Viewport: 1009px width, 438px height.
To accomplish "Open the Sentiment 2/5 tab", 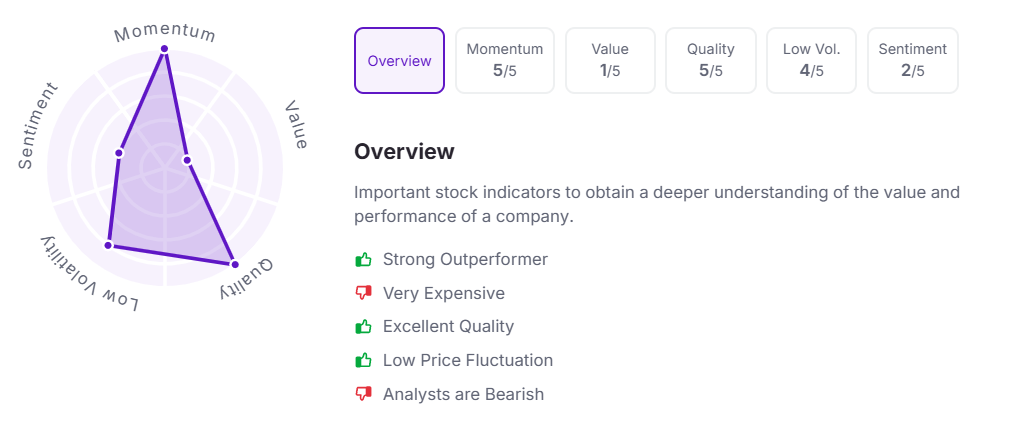I will point(913,61).
